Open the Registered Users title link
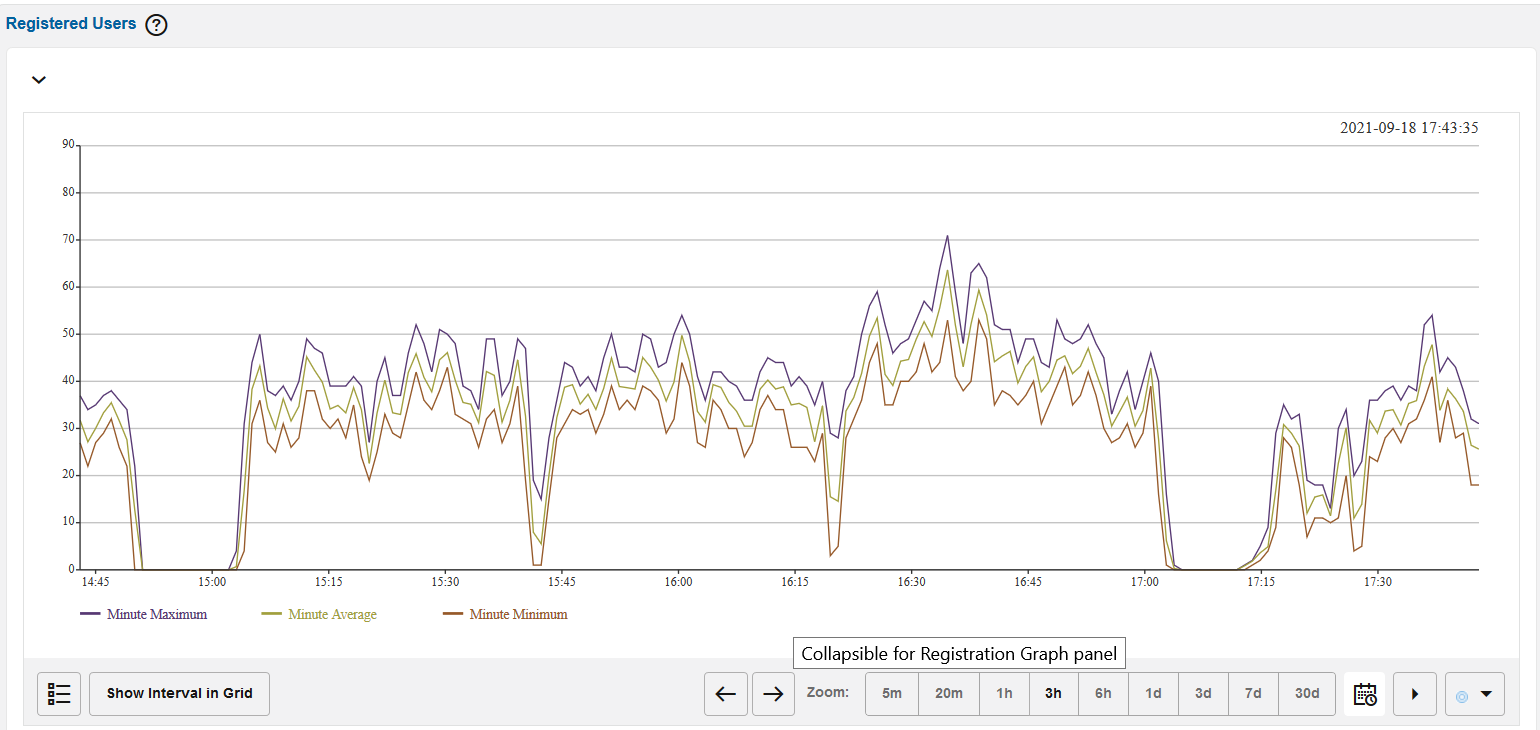The height and width of the screenshot is (730, 1540). 71,24
